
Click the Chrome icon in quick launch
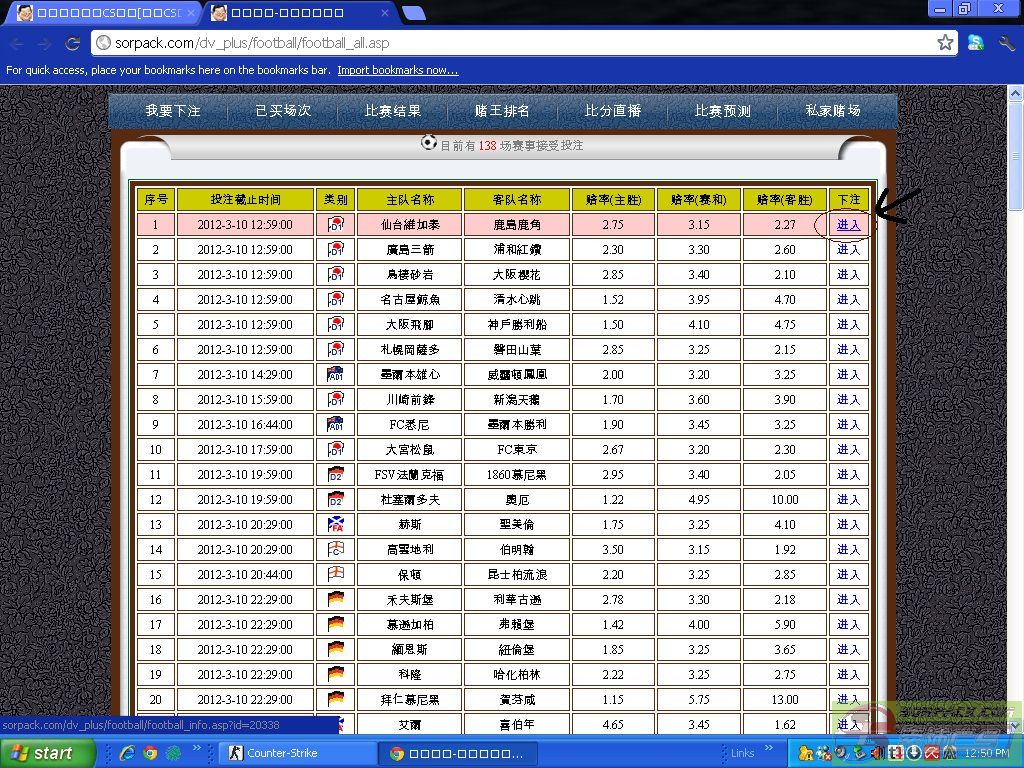pos(150,753)
